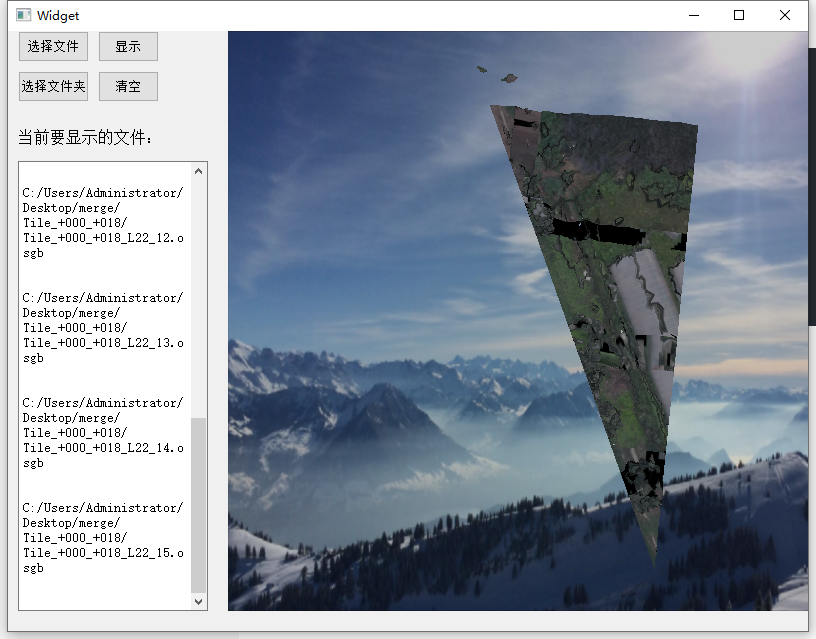Click the scroll-up arrow of the file list

[x=200, y=170]
